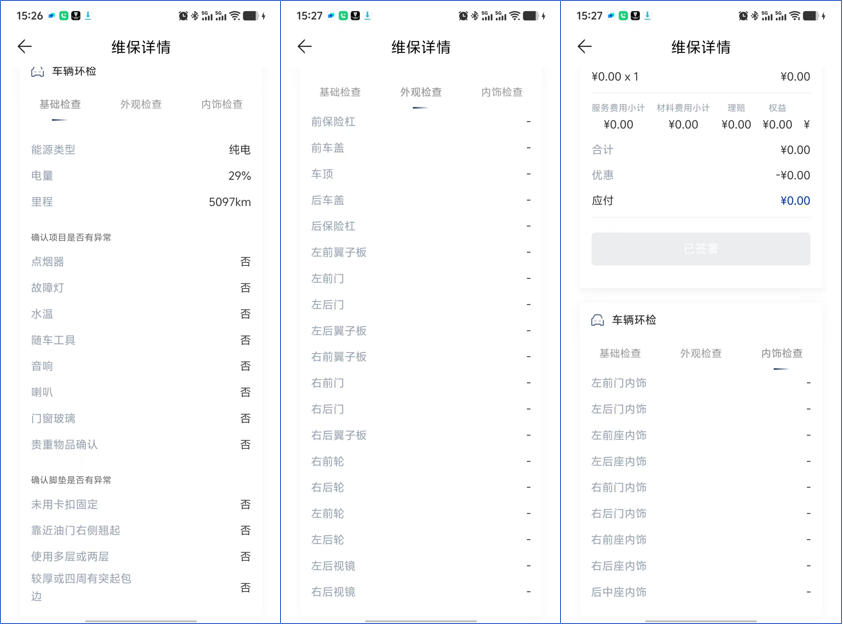843x625 pixels.
Task: Tap the car icon beside 车辆环检 on right screen
Action: click(597, 320)
